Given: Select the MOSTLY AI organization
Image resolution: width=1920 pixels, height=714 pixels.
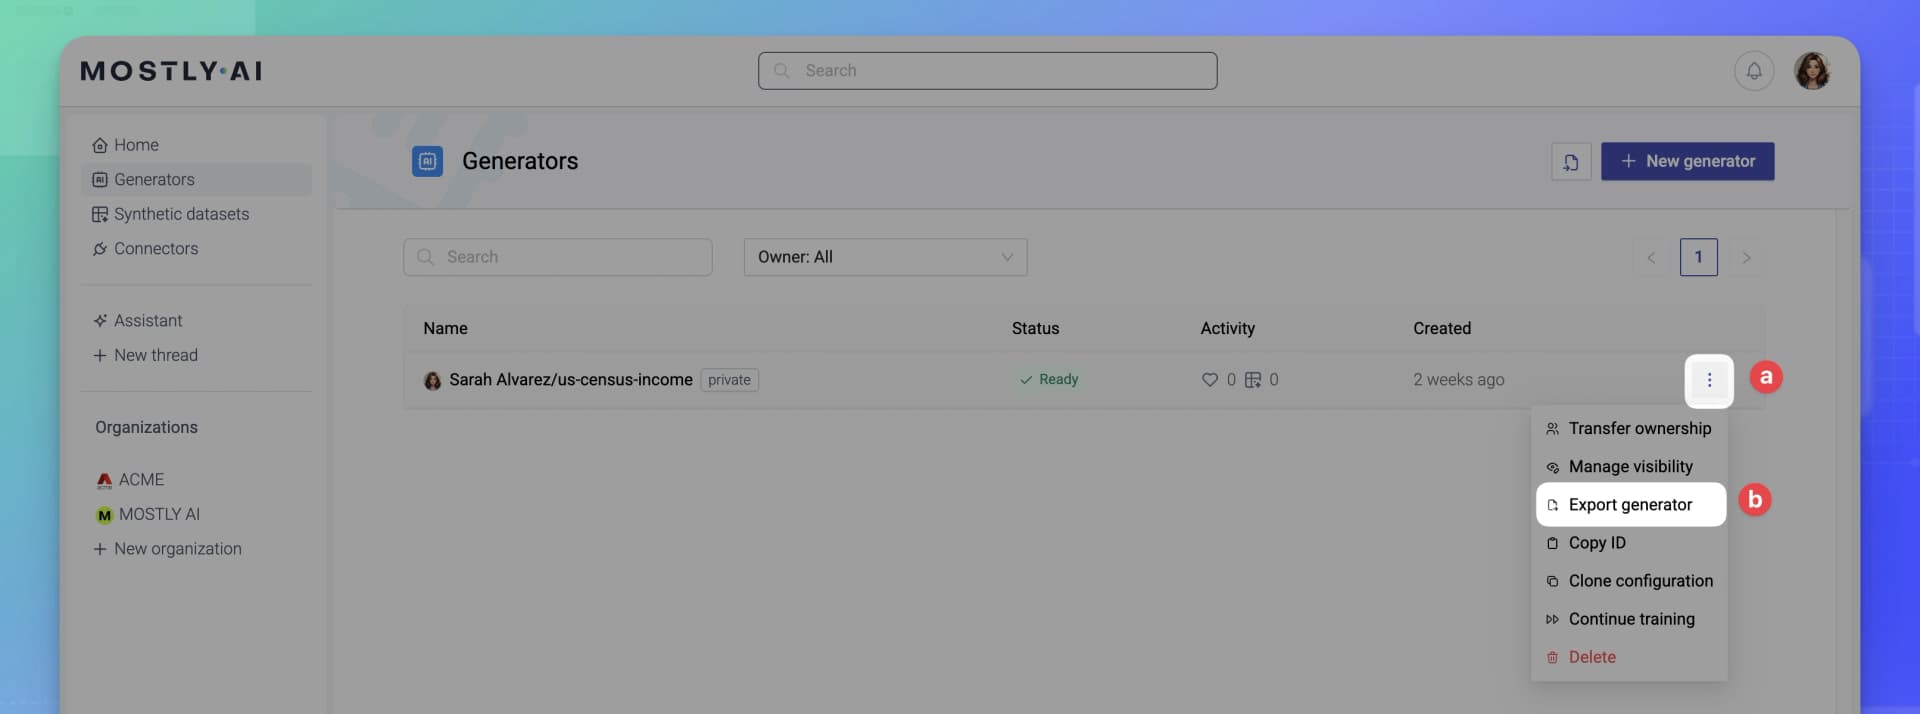Looking at the screenshot, I should 148,514.
